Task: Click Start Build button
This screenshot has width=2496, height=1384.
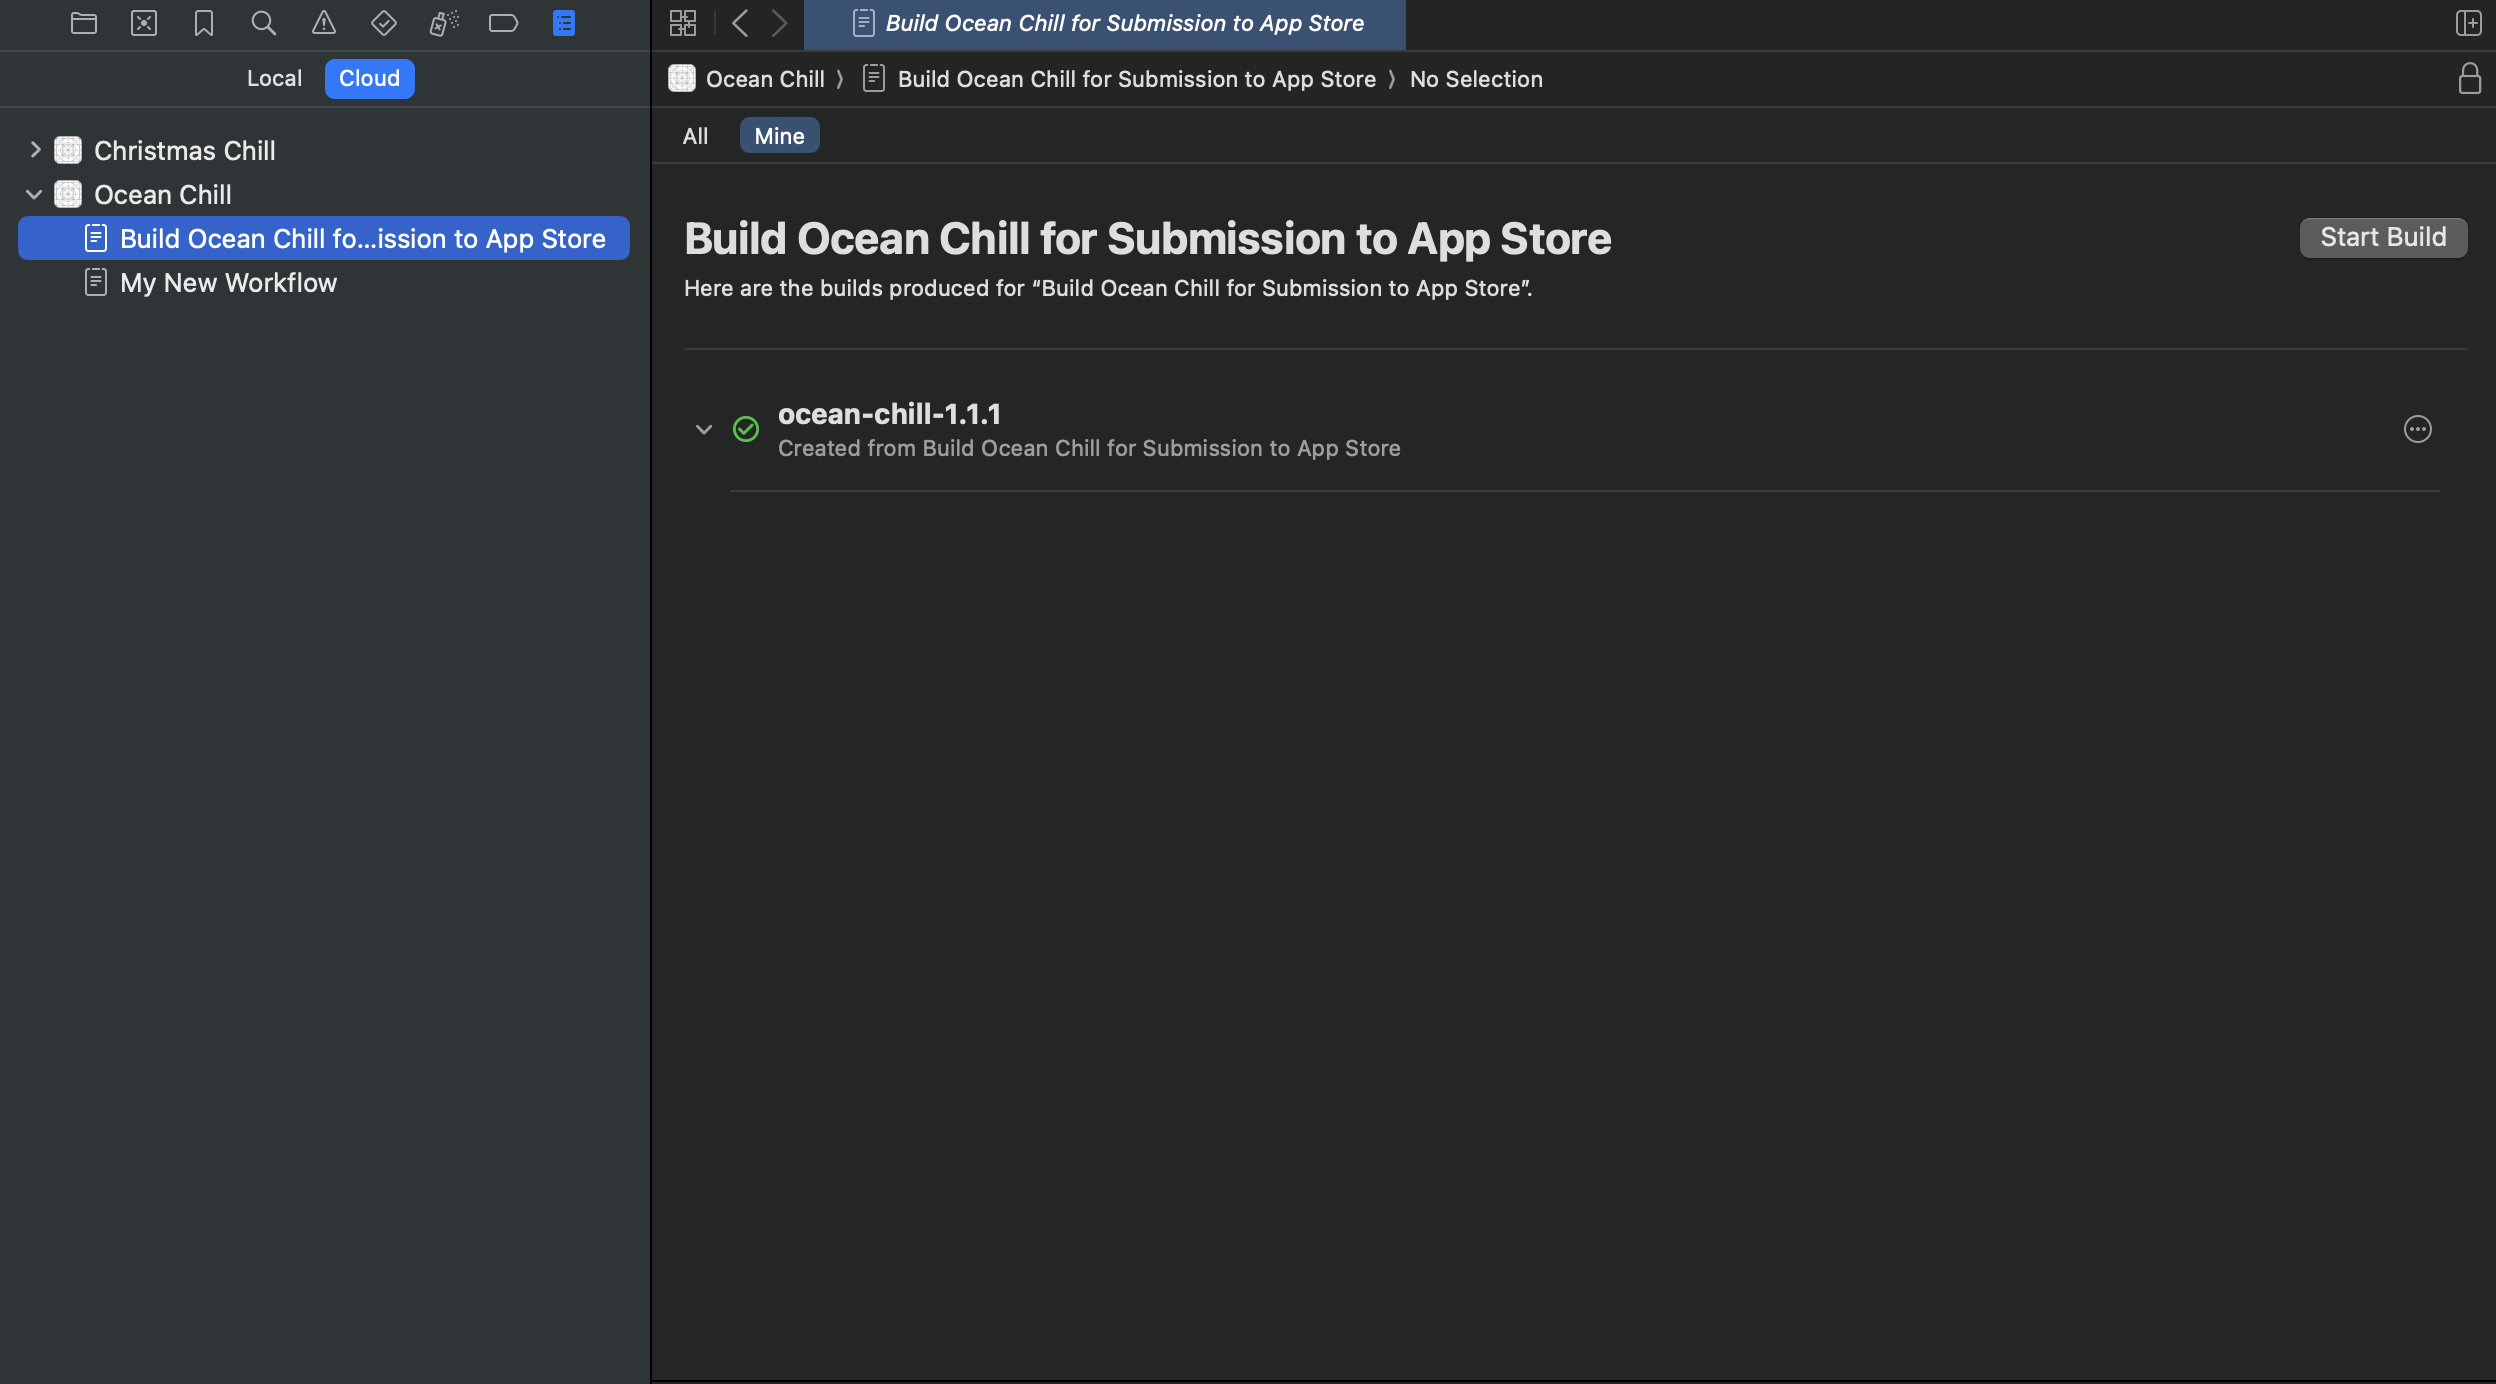Action: coord(2382,237)
